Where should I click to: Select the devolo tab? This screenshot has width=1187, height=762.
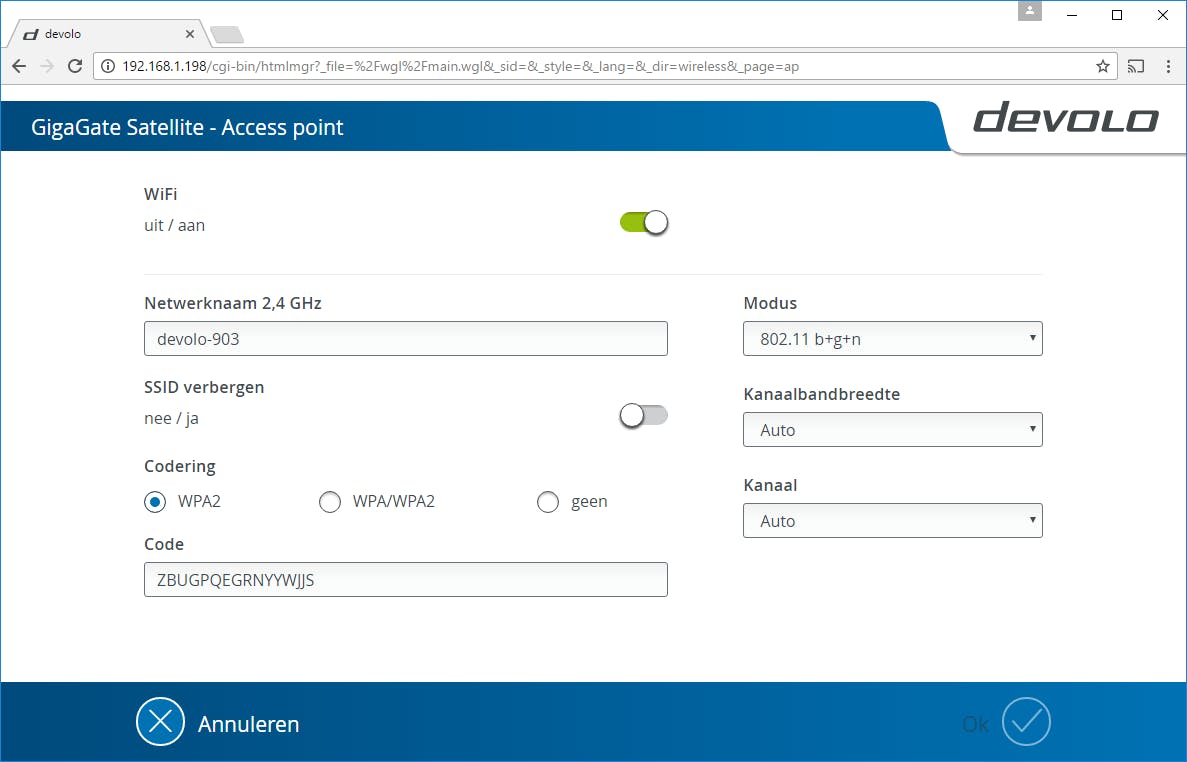(x=106, y=34)
